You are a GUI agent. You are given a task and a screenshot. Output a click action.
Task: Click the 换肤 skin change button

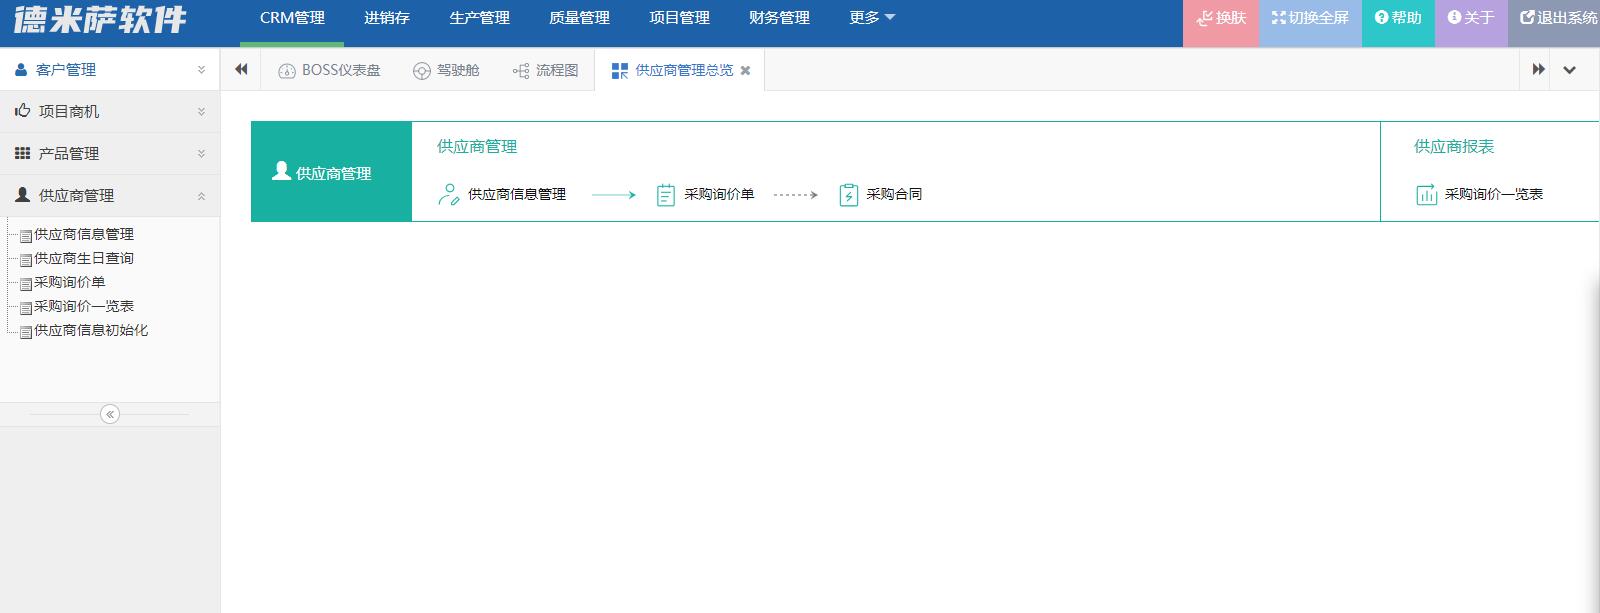click(1221, 18)
